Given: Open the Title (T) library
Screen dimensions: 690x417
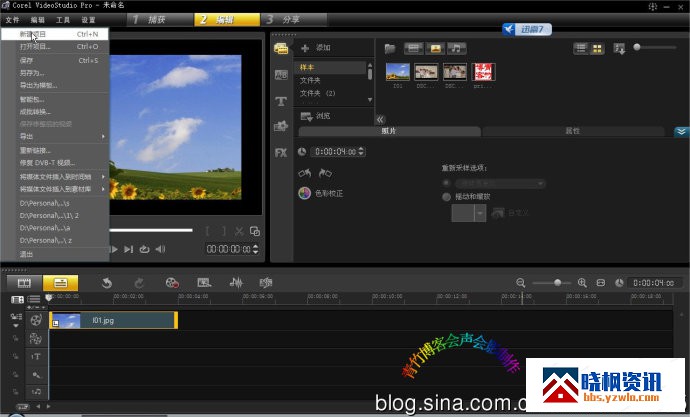Looking at the screenshot, I should tap(281, 101).
